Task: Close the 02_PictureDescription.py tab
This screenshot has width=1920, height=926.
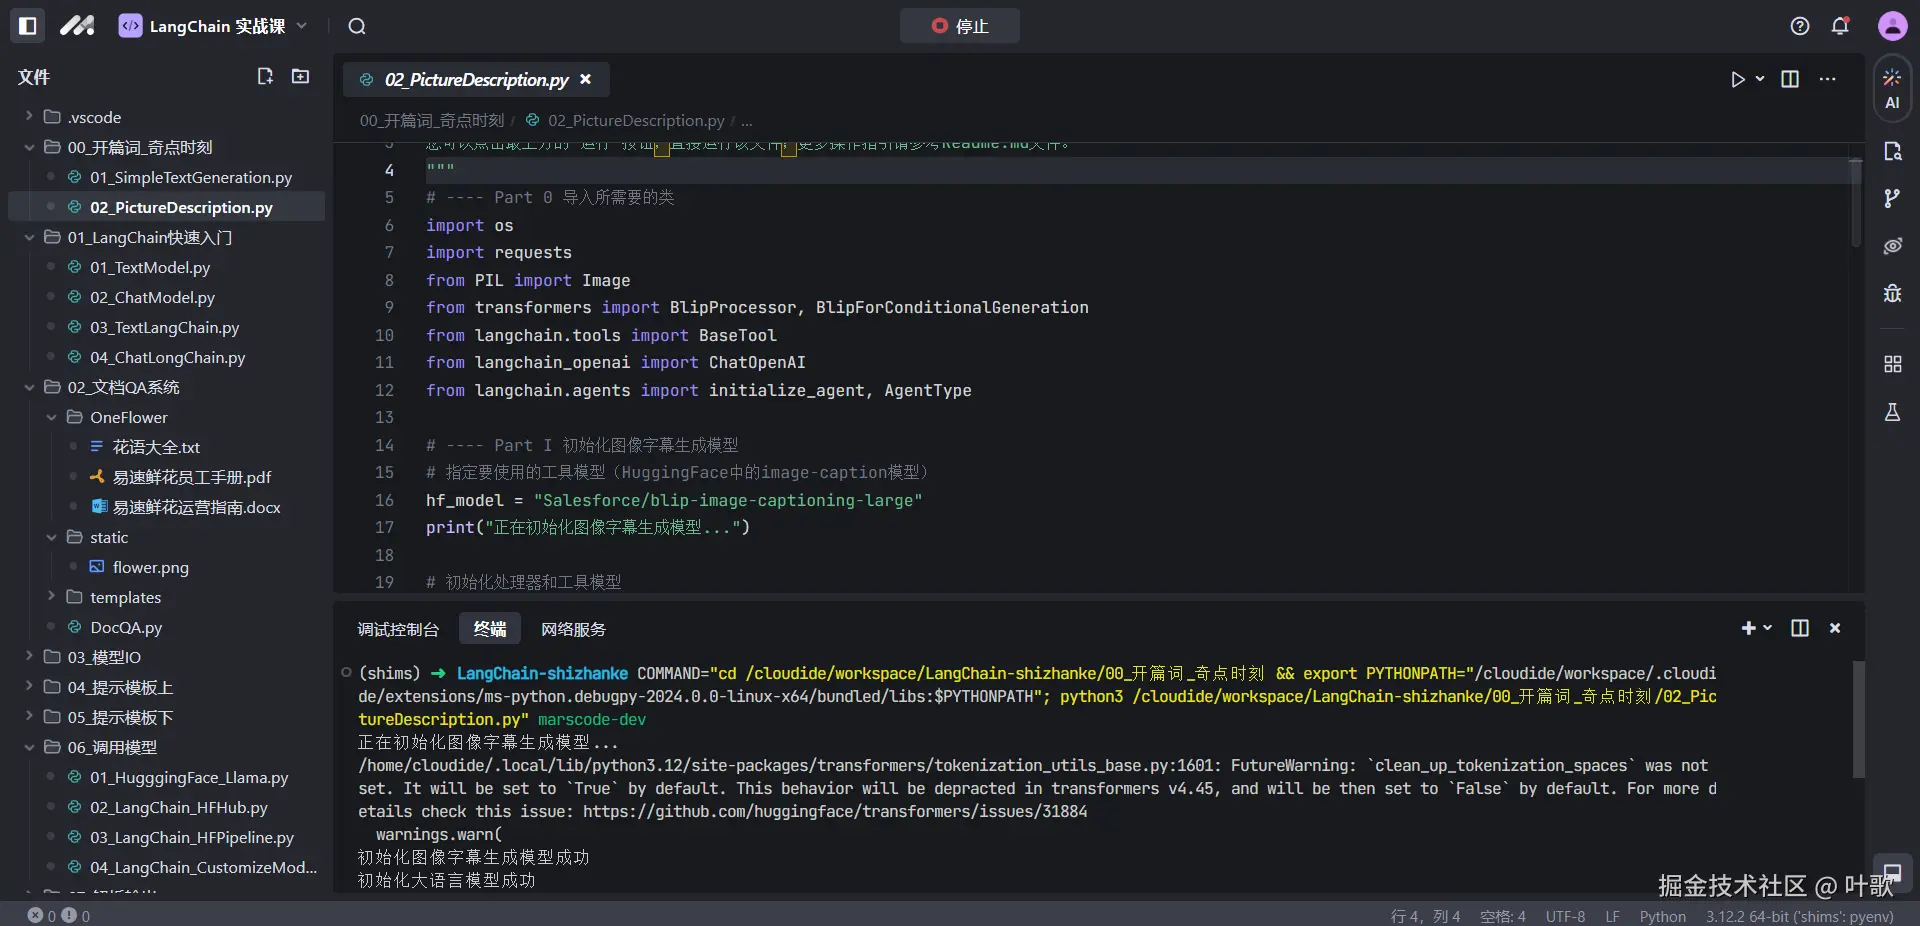Action: tap(586, 79)
